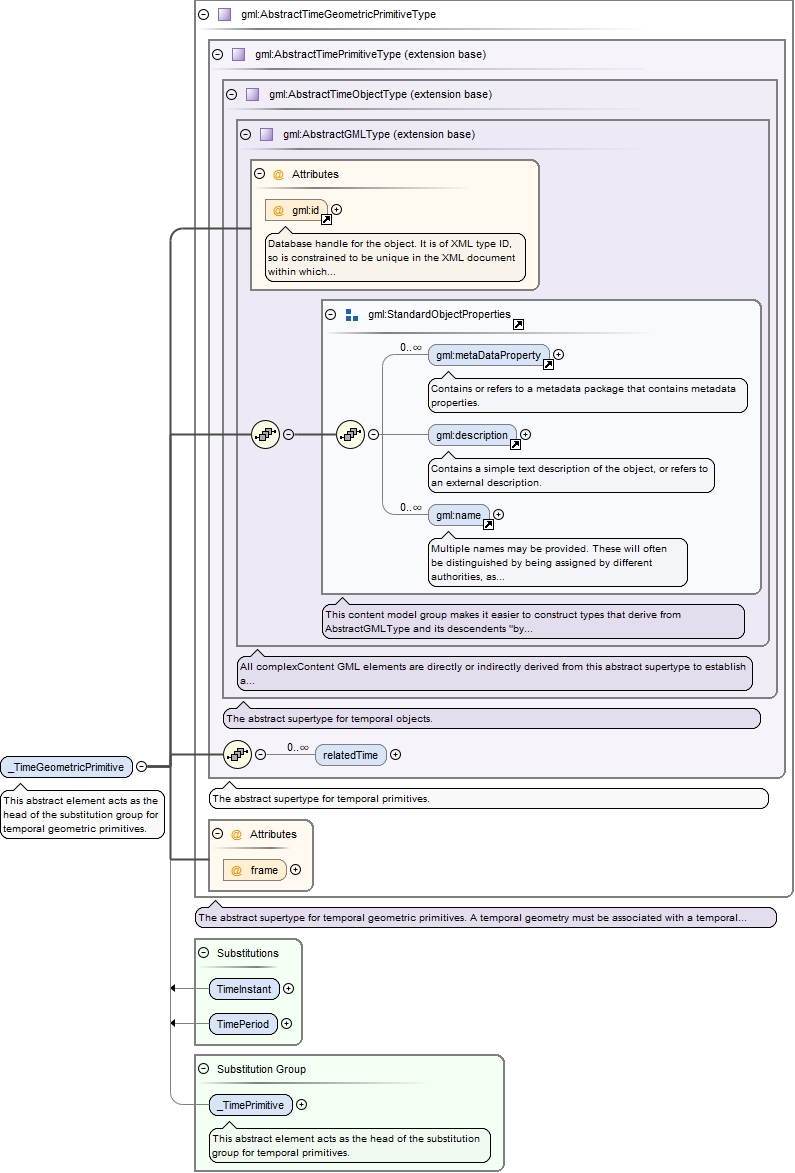Click 'abstract supertype for temporal geometric primitives' note
Image resolution: width=795 pixels, height=1173 pixels.
tap(486, 917)
